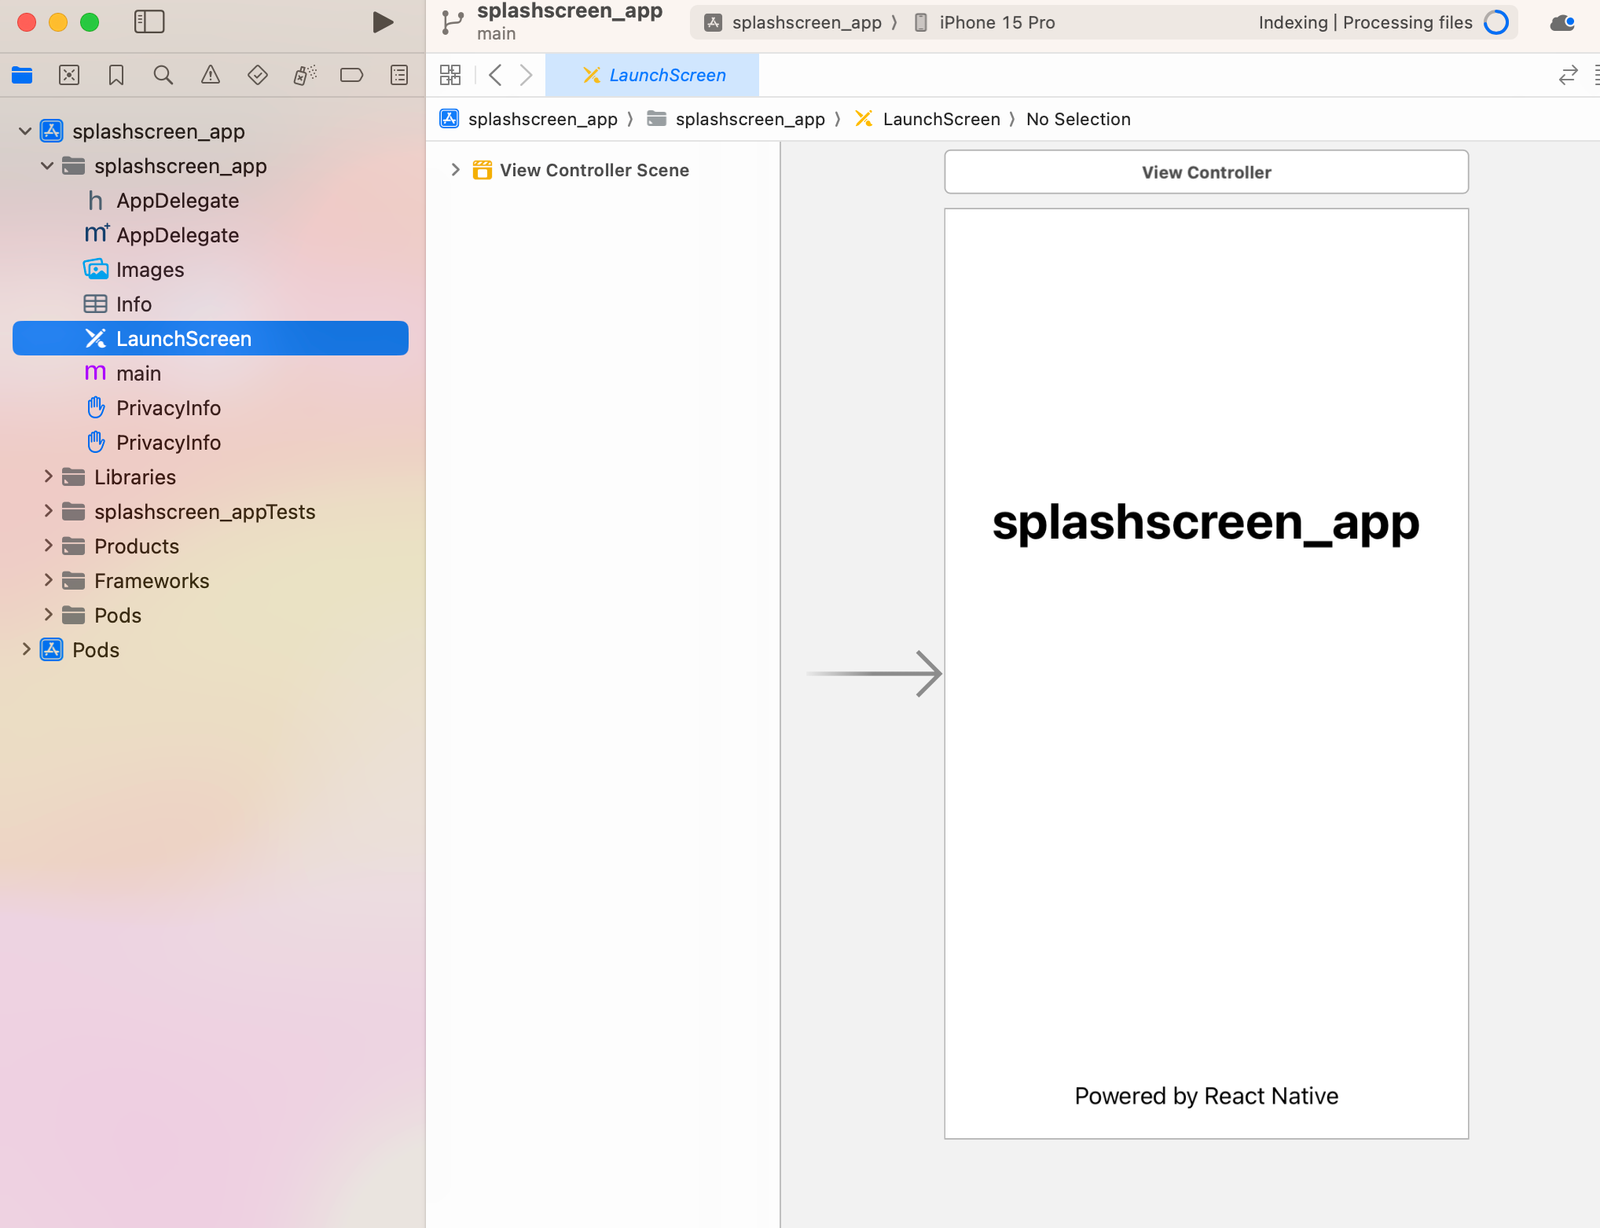
Task: Click the Indexing progress spinner
Action: pyautogui.click(x=1496, y=21)
